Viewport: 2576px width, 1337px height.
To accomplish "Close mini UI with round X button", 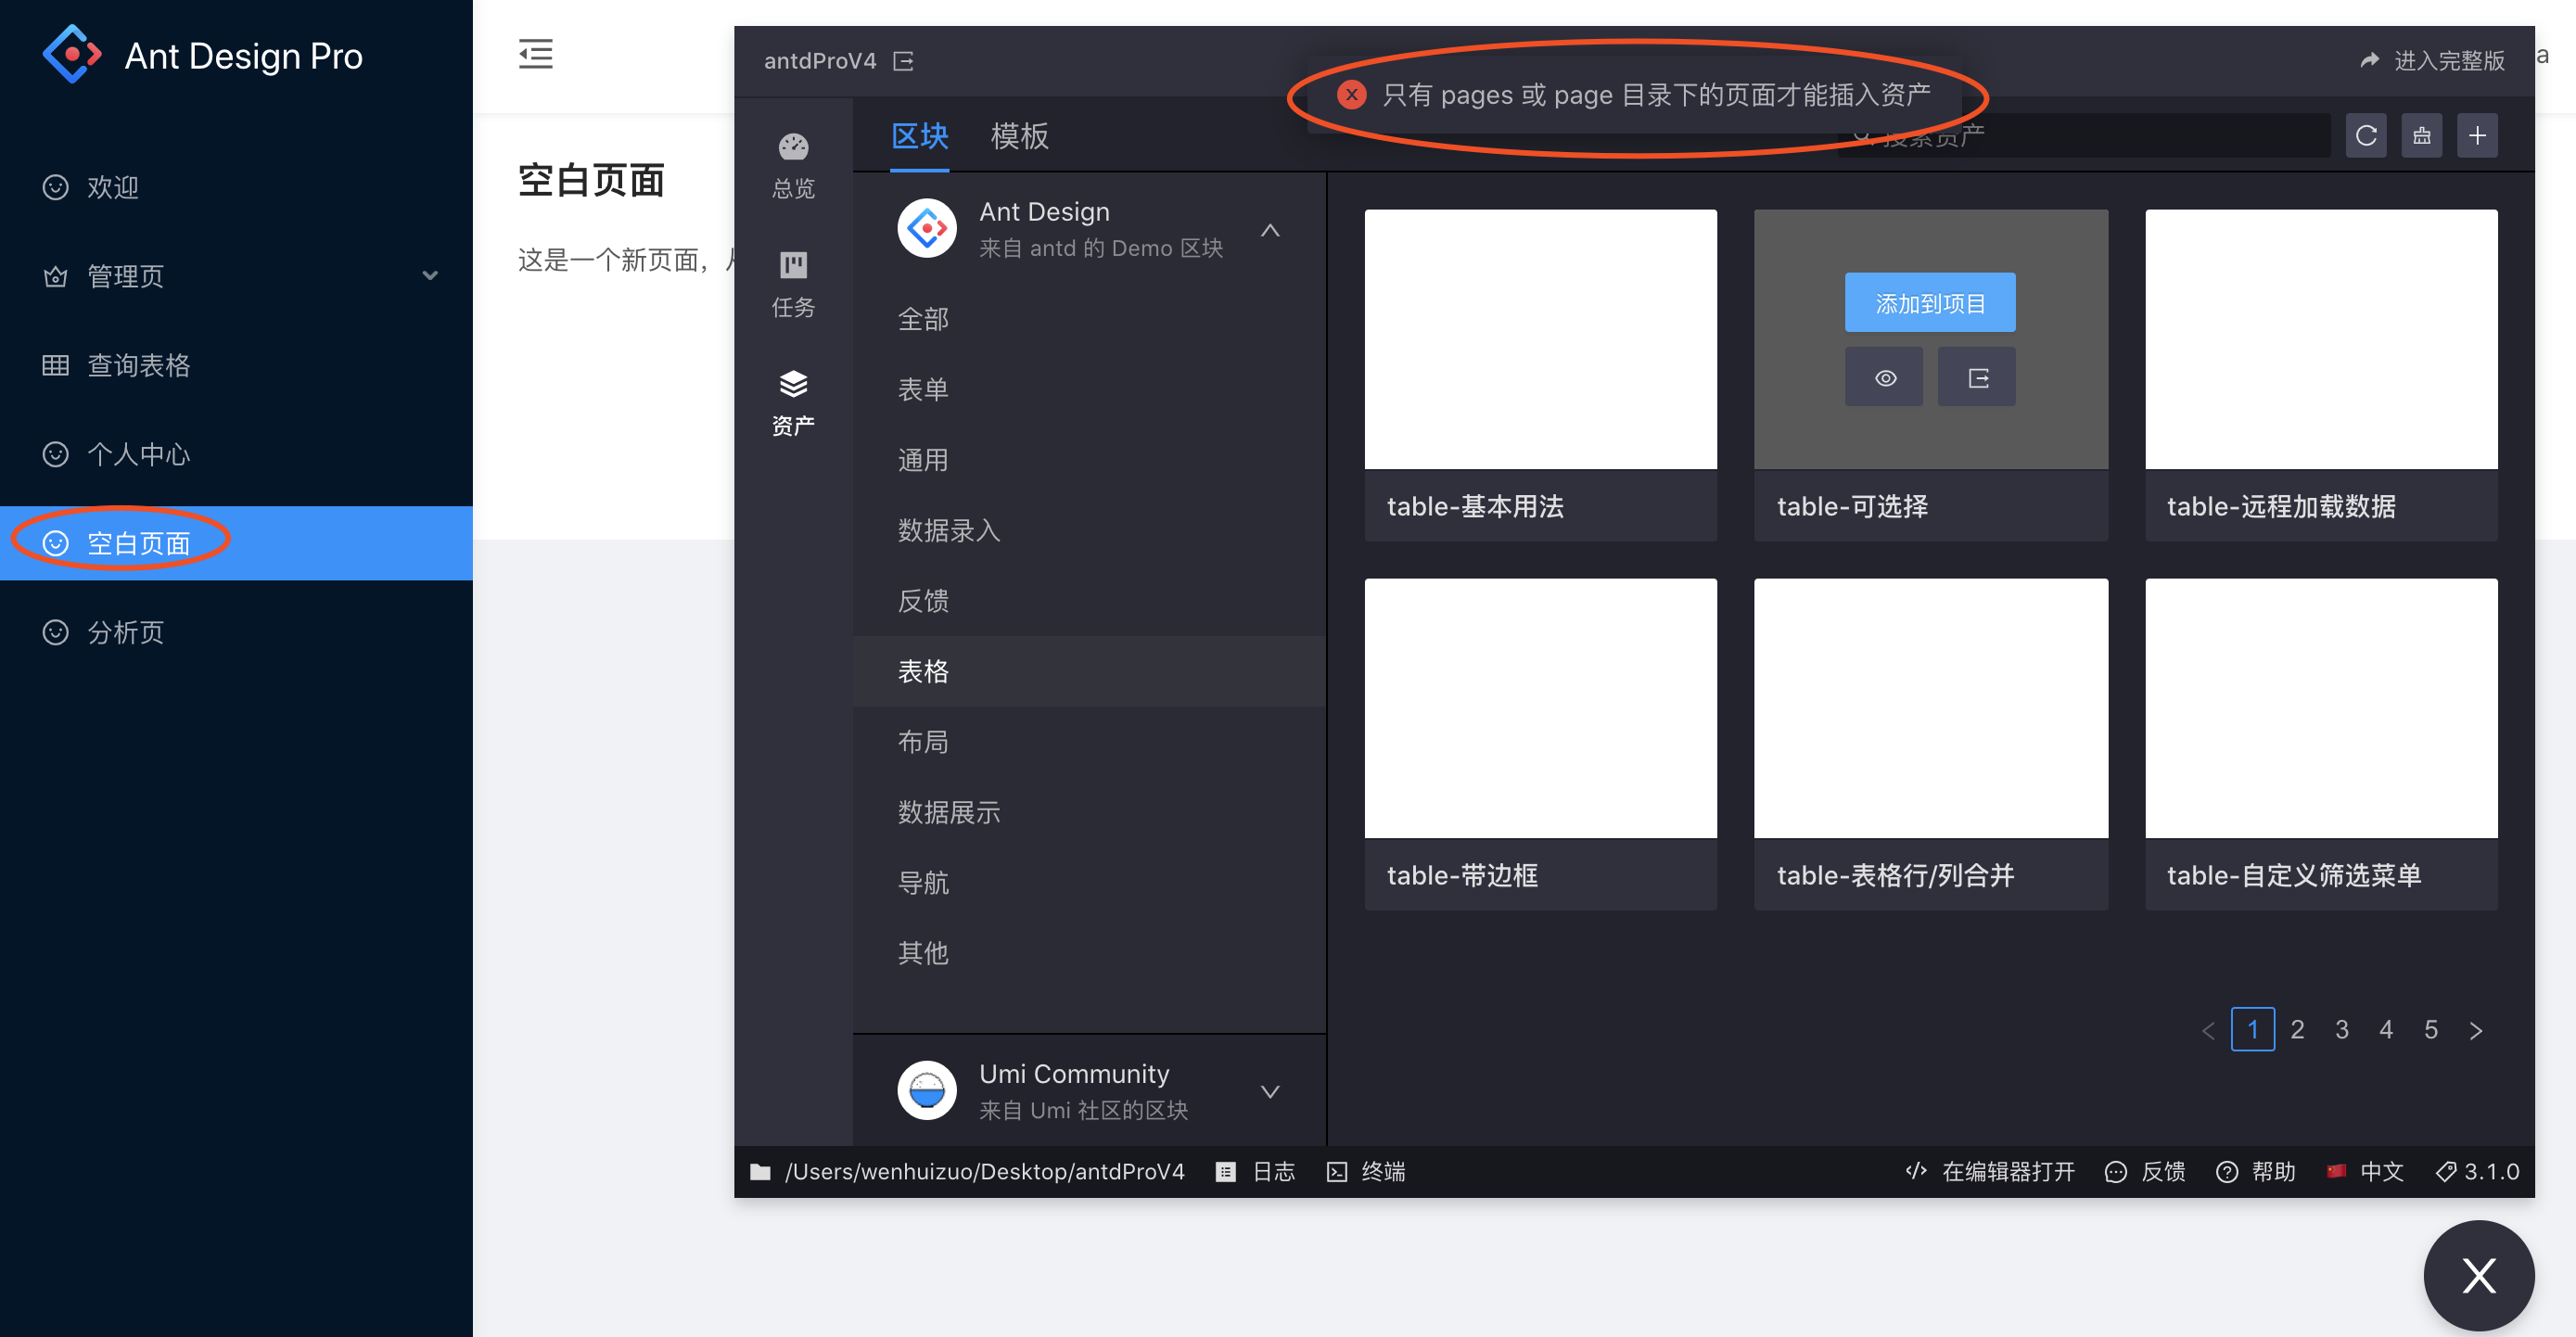I will click(x=2478, y=1275).
